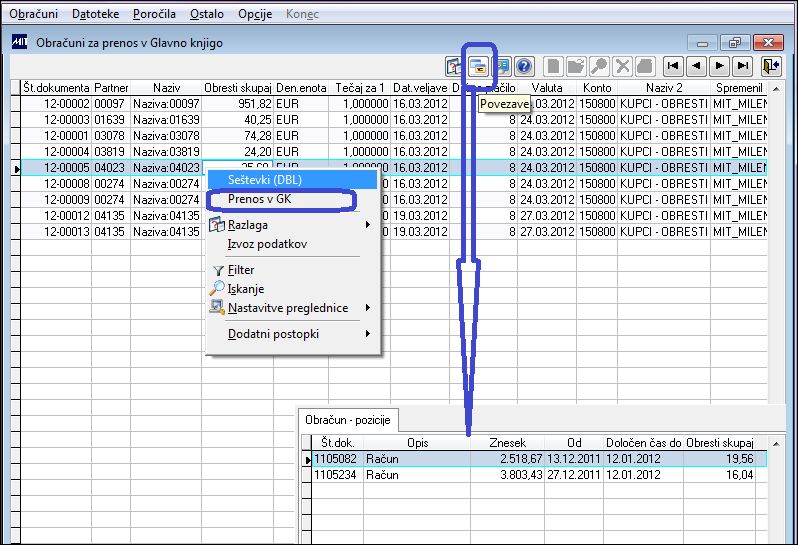Jump to first record with navigation arrow

click(x=673, y=66)
